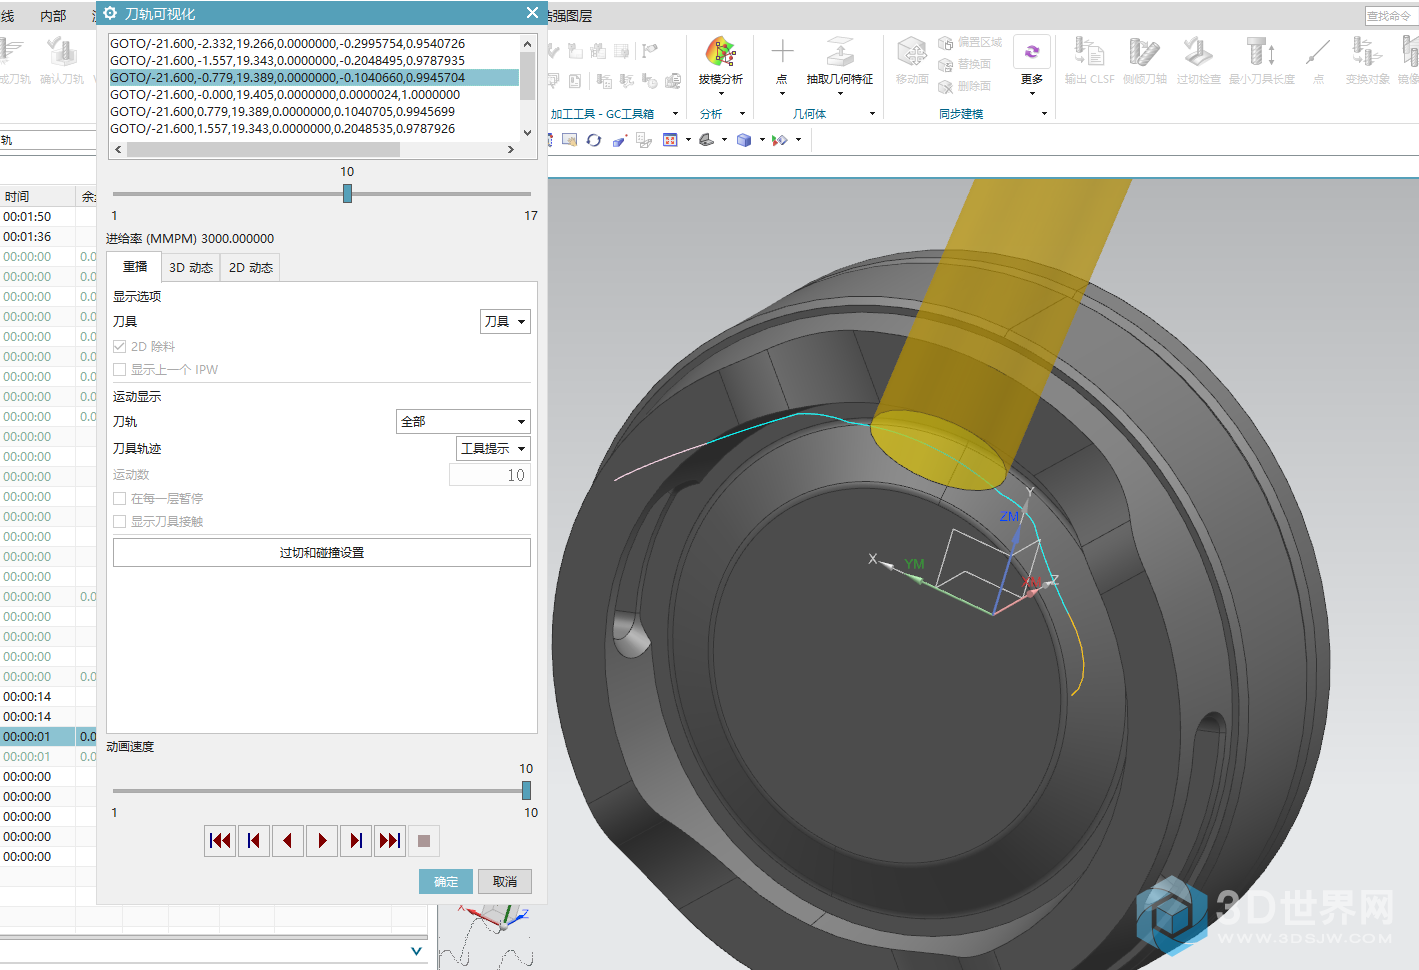Skip to the next operation end
The height and width of the screenshot is (970, 1419).
(390, 841)
